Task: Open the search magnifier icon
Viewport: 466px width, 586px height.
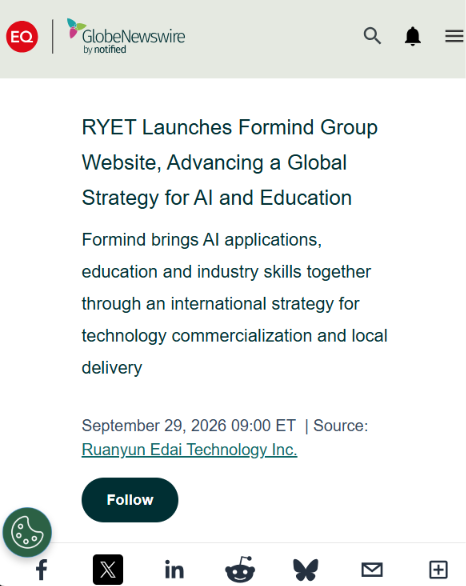Action: (x=372, y=36)
